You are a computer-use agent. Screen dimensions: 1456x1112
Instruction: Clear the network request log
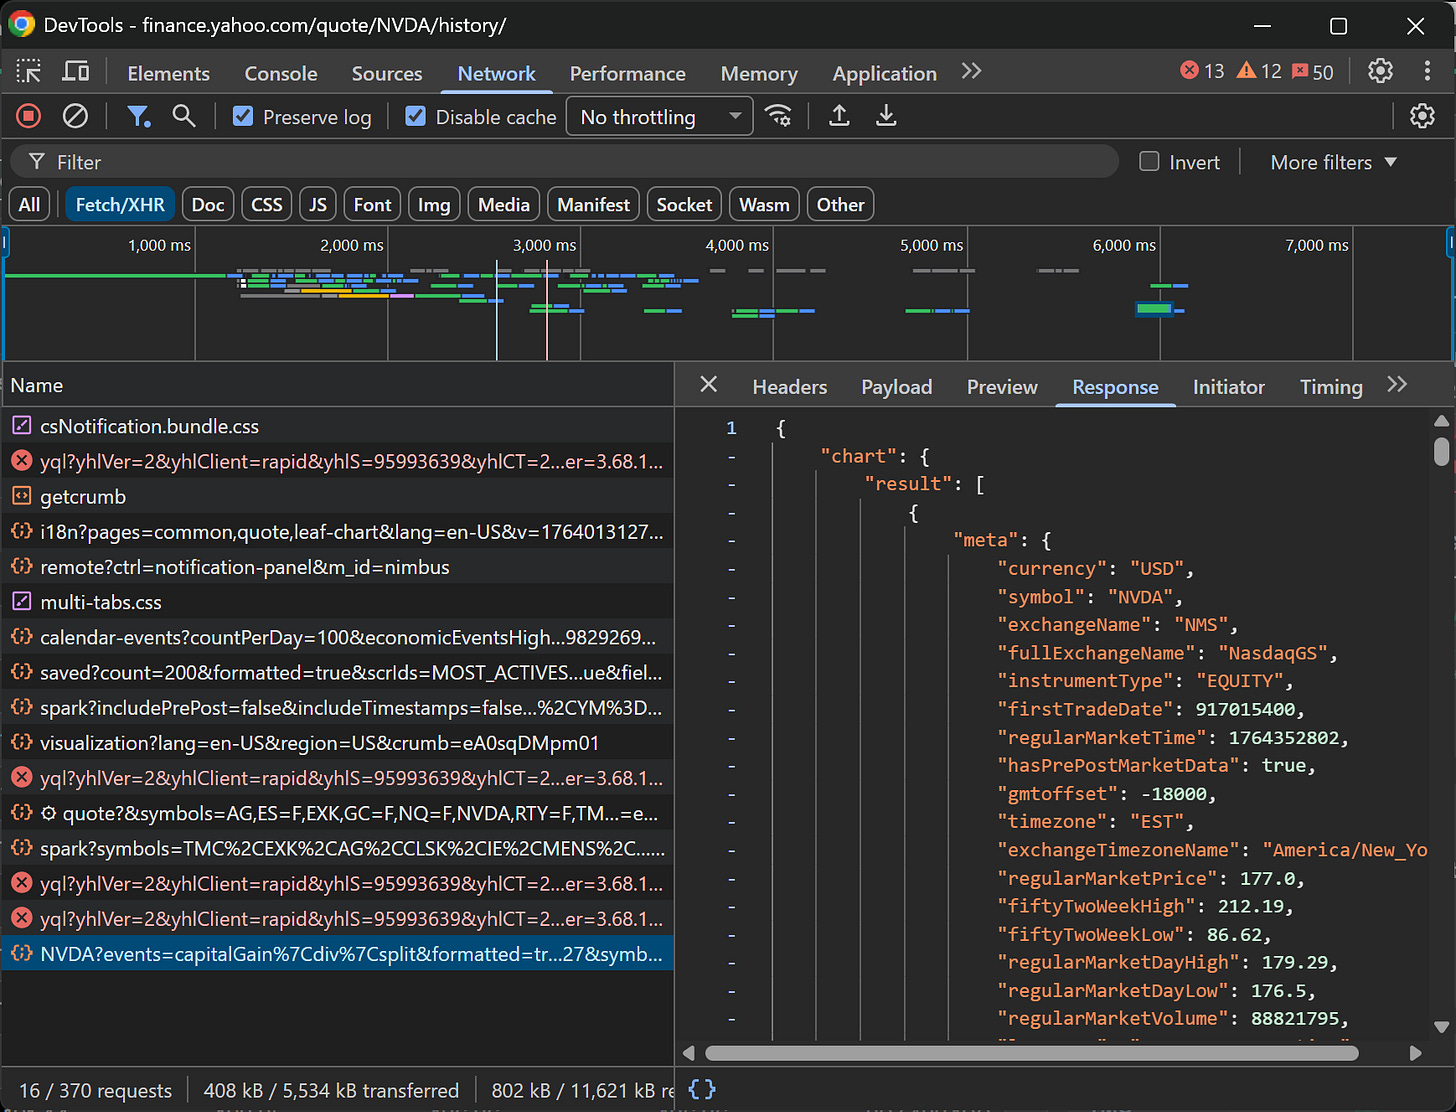(x=75, y=116)
